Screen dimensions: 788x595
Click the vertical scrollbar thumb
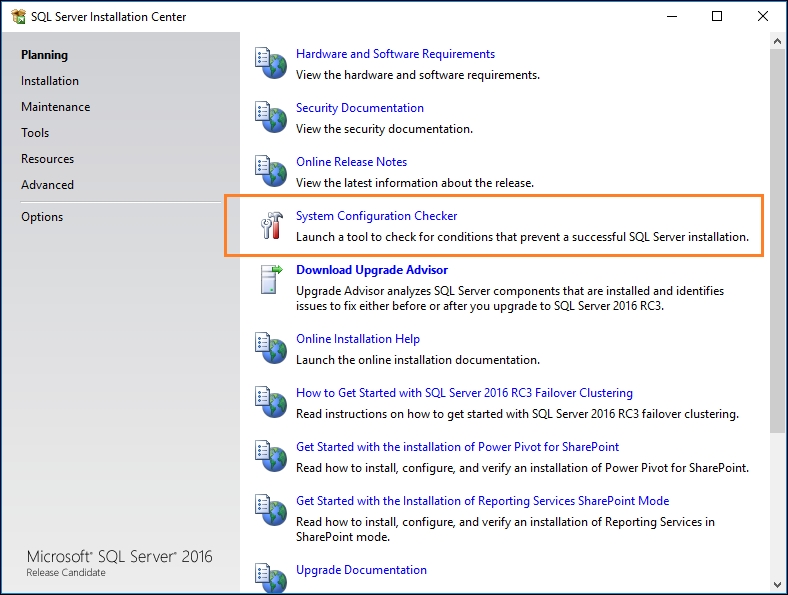(777, 241)
